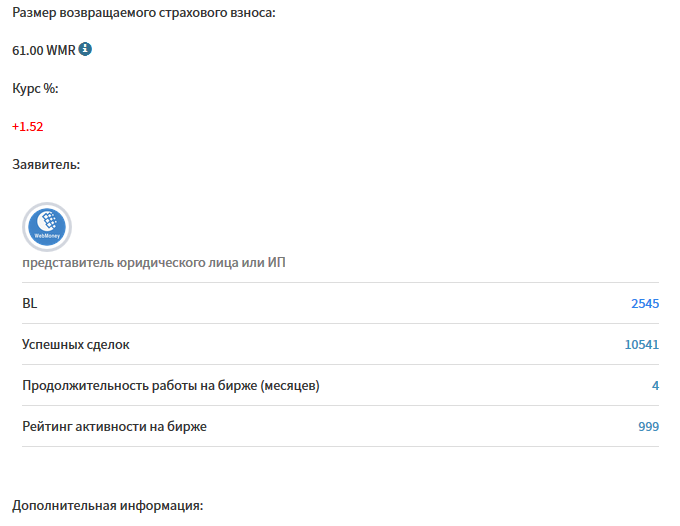This screenshot has height=526, width=680.
Task: Click the 'Курс %:' label
Action: (x=35, y=88)
